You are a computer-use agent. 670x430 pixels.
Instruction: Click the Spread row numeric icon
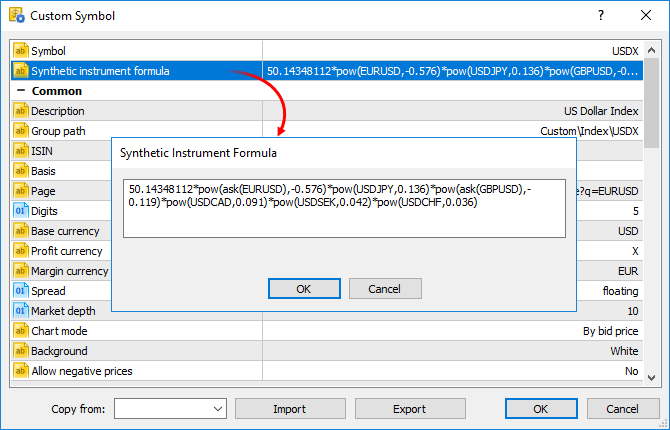(x=21, y=291)
